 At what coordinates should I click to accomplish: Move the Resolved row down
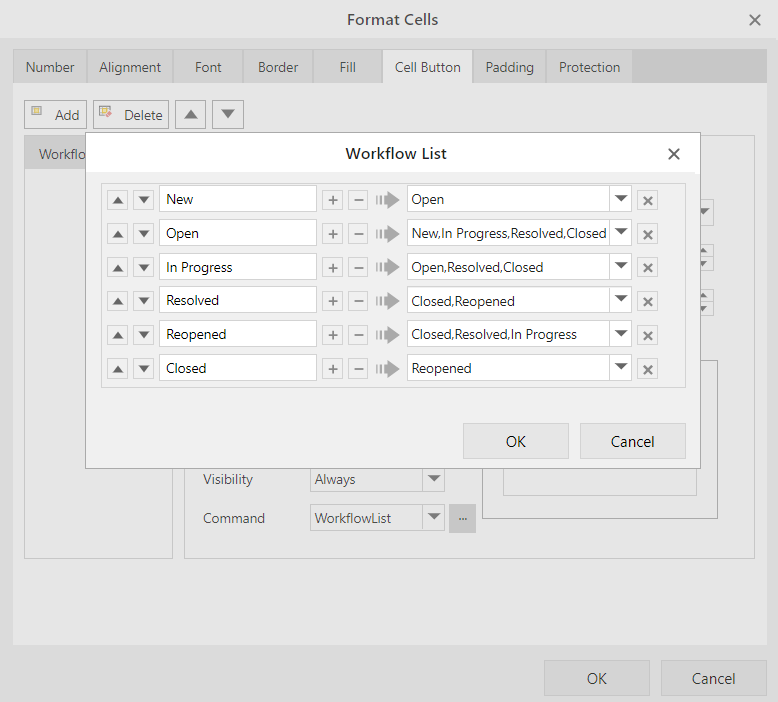tap(144, 301)
